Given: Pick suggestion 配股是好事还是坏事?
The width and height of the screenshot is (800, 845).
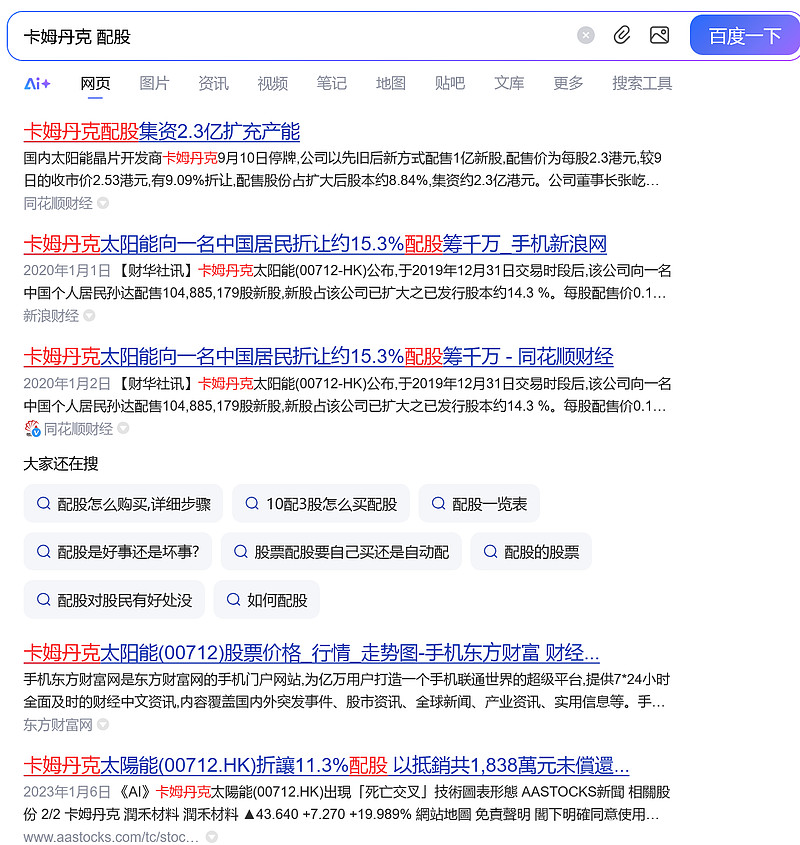Looking at the screenshot, I should (x=118, y=552).
